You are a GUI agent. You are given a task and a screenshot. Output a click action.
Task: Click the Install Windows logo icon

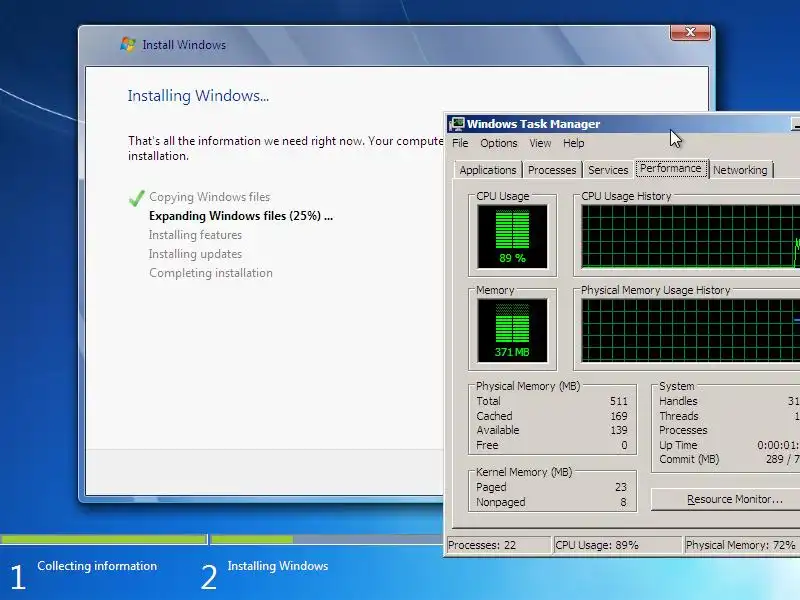(x=128, y=44)
